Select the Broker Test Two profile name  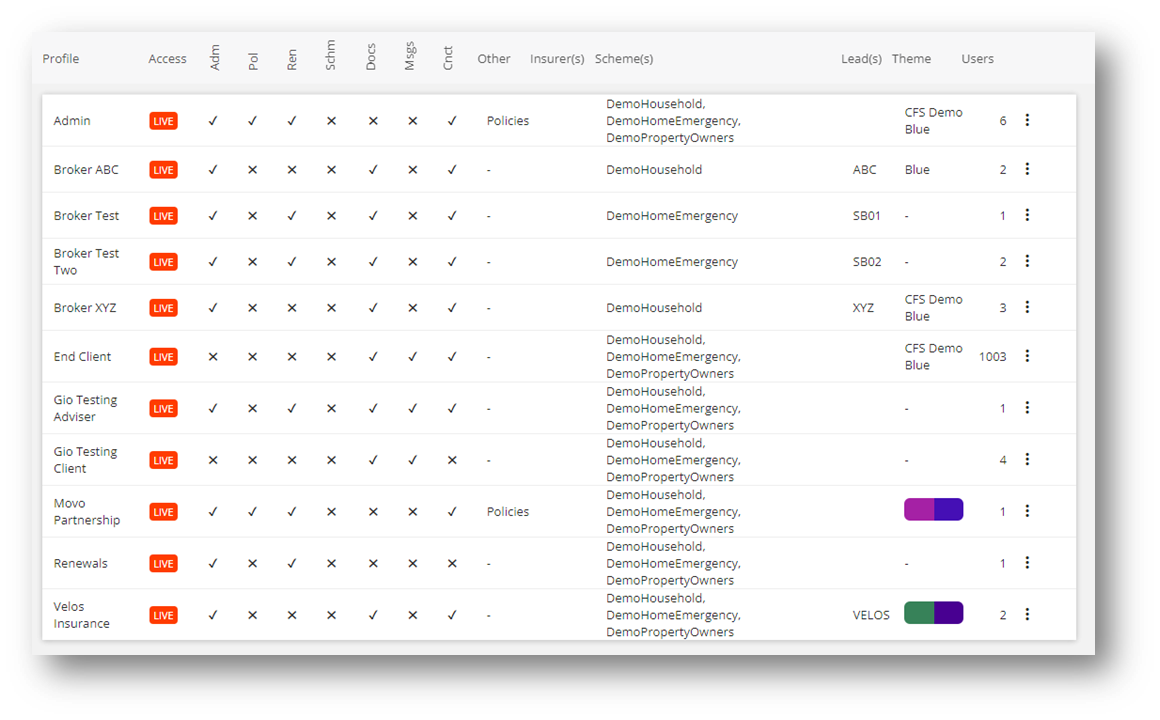click(86, 262)
